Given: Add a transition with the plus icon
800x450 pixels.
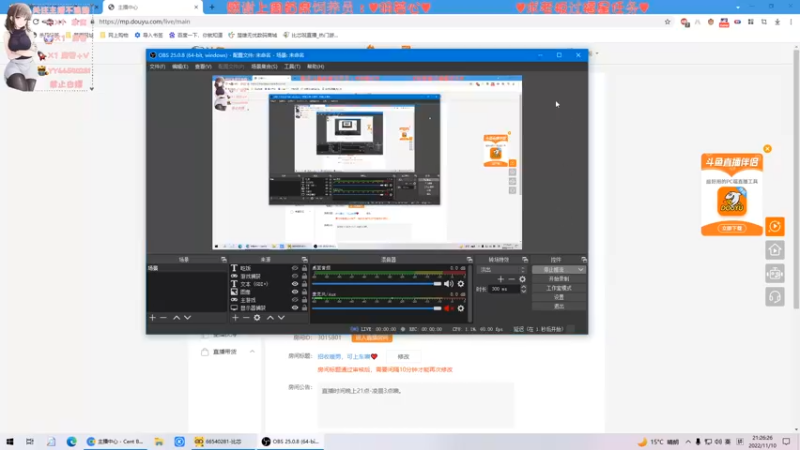Looking at the screenshot, I should [501, 279].
